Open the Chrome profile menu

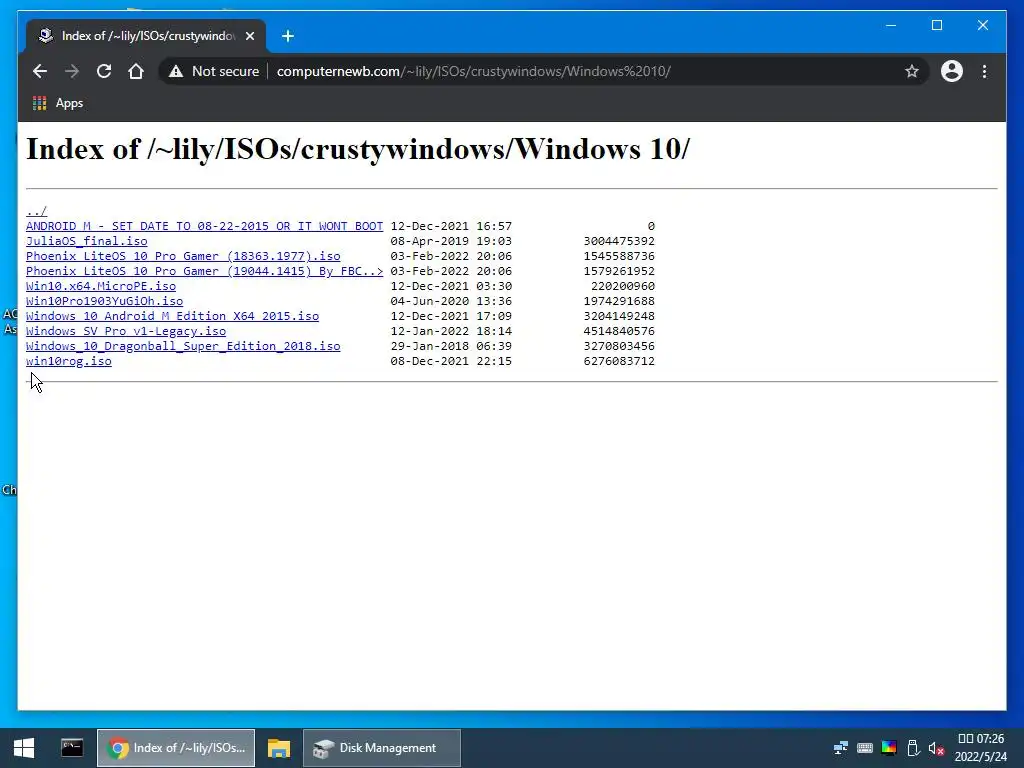point(952,71)
